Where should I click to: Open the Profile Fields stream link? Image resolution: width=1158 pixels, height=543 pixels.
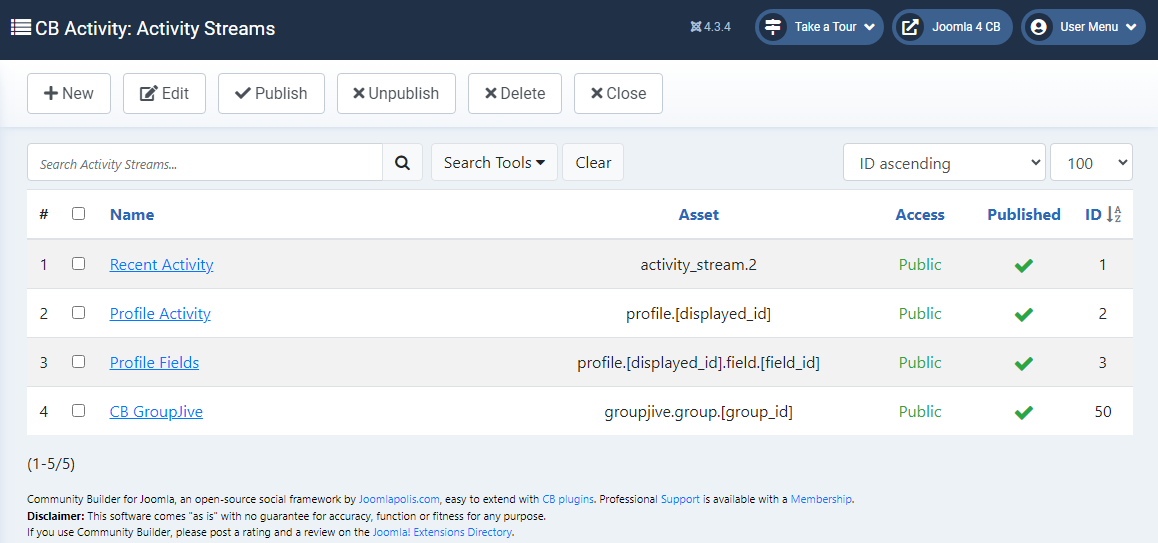154,363
